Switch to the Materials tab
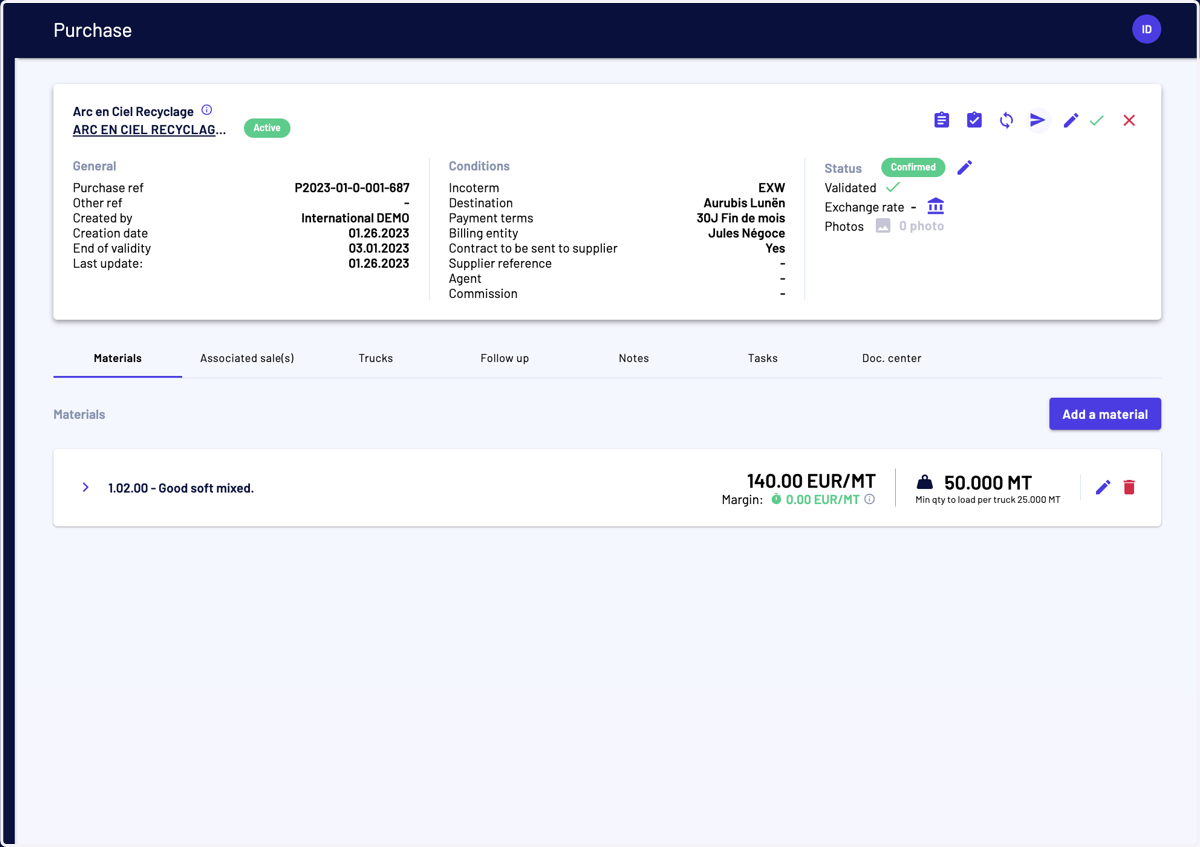This screenshot has height=847, width=1200. [x=118, y=358]
